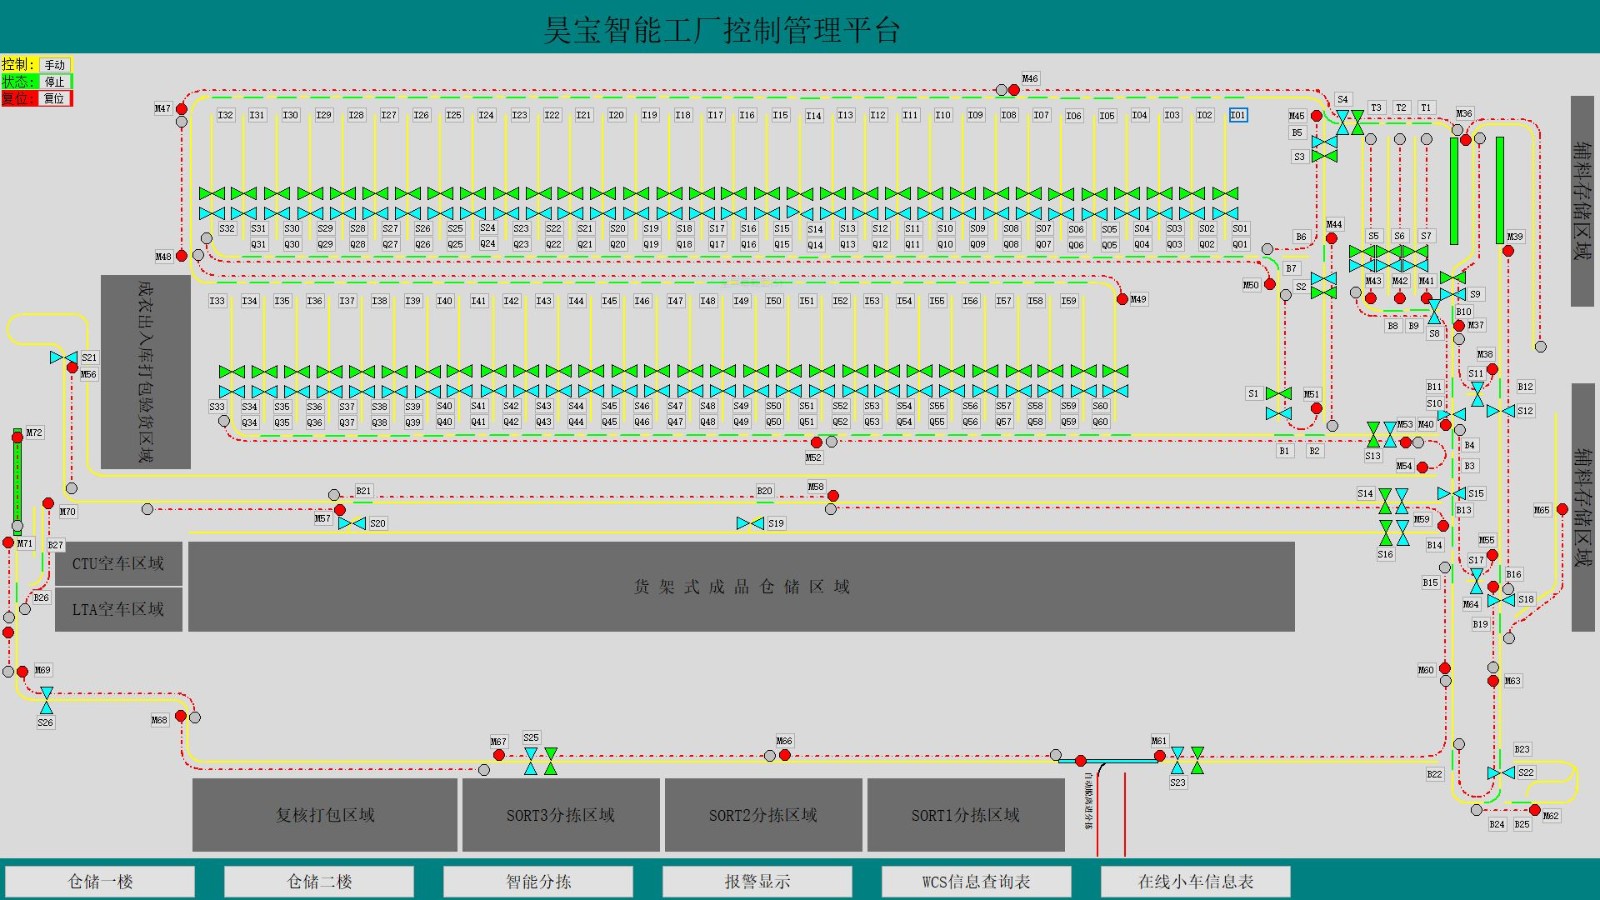1600x900 pixels.
Task: Click the red M47 motor indicator
Action: 181,109
